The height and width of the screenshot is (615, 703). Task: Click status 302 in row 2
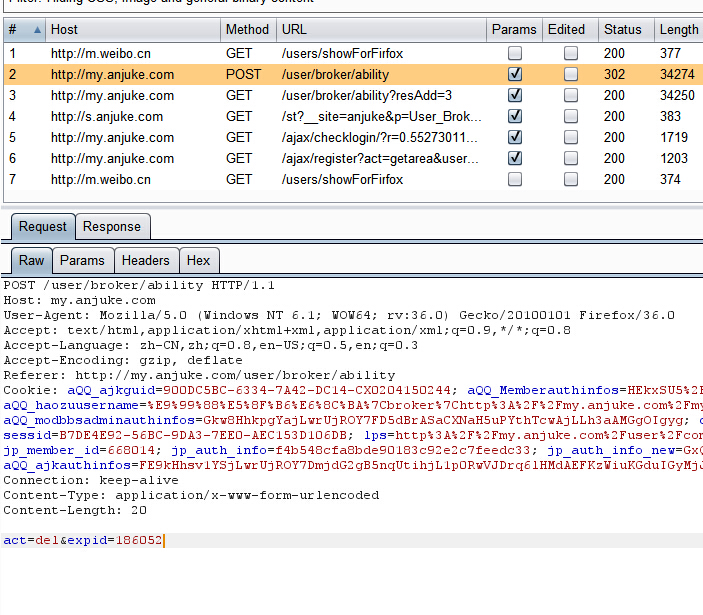(614, 74)
